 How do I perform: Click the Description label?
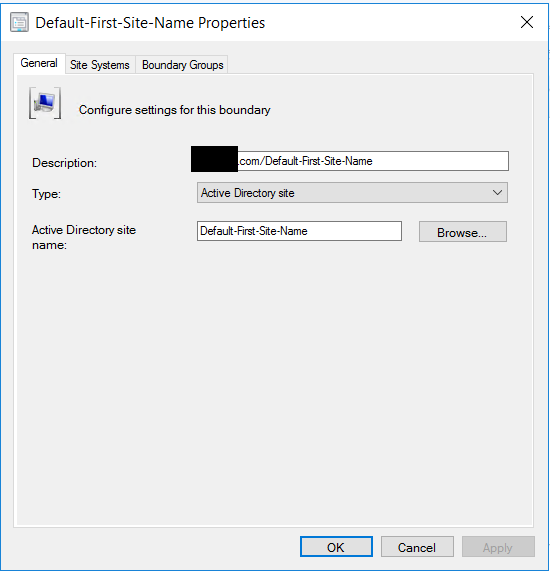64,163
